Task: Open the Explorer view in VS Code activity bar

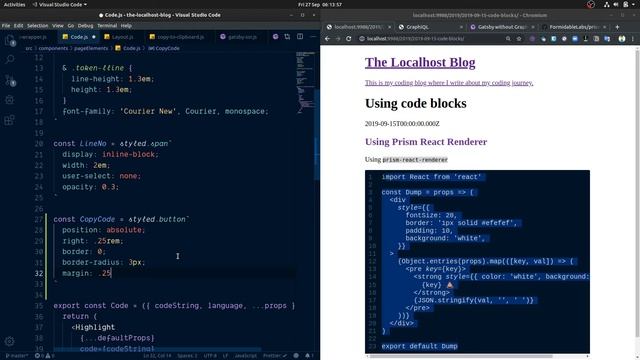Action: (10, 40)
